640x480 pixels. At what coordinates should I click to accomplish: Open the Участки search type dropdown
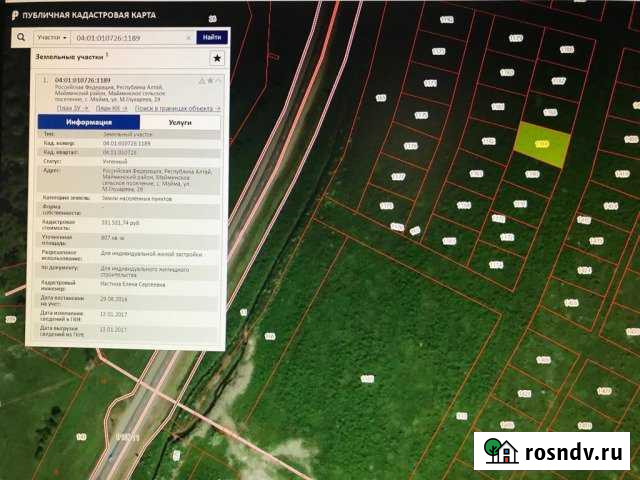tap(51, 37)
